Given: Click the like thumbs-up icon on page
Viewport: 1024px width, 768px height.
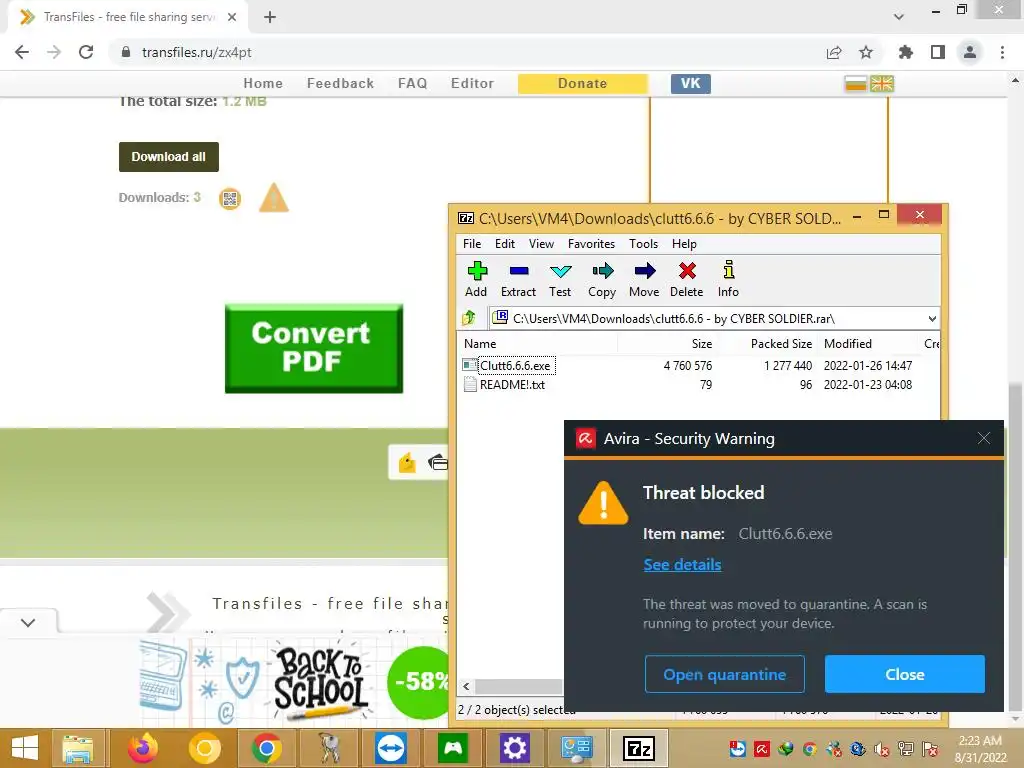Looking at the screenshot, I should point(408,462).
